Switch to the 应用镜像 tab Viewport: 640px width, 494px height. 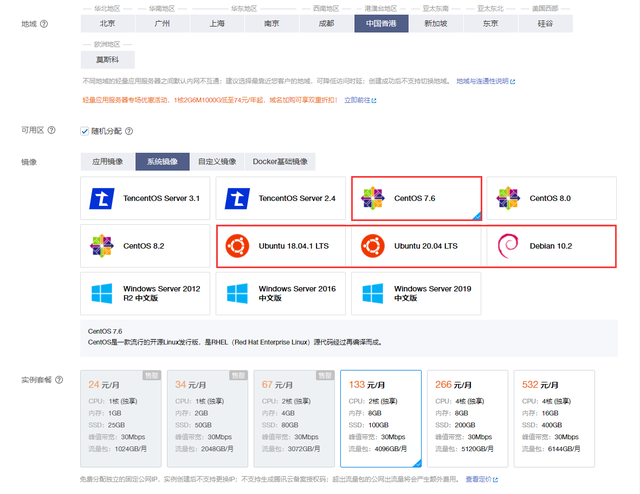click(x=108, y=162)
